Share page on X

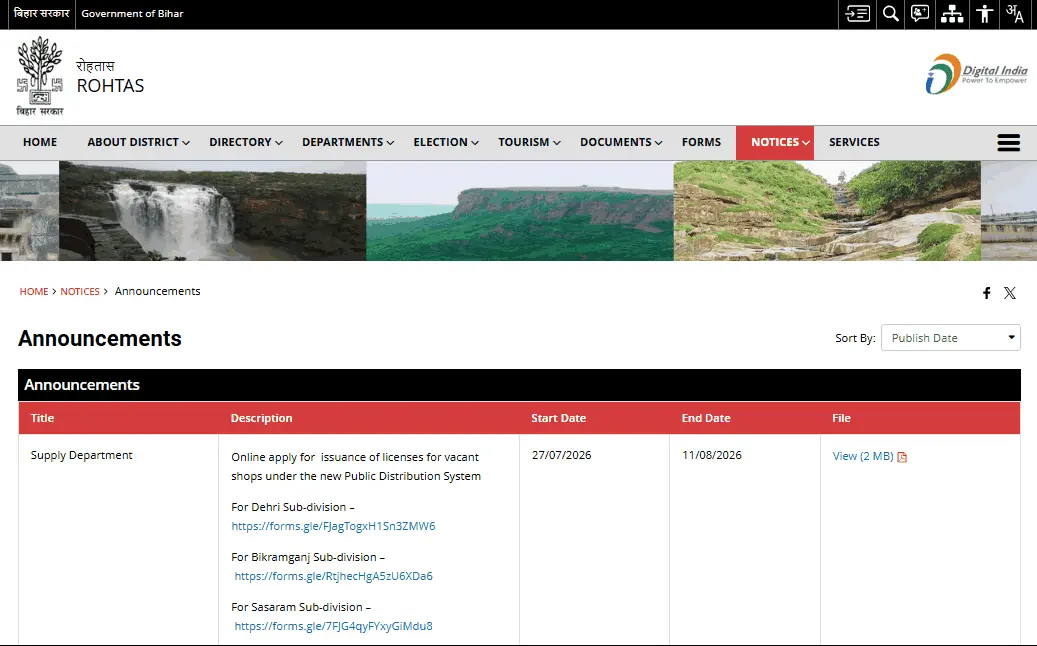coord(1010,293)
